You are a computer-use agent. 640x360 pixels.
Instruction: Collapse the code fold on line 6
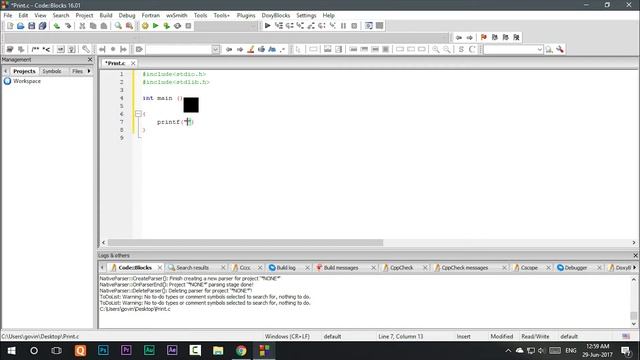(x=138, y=114)
